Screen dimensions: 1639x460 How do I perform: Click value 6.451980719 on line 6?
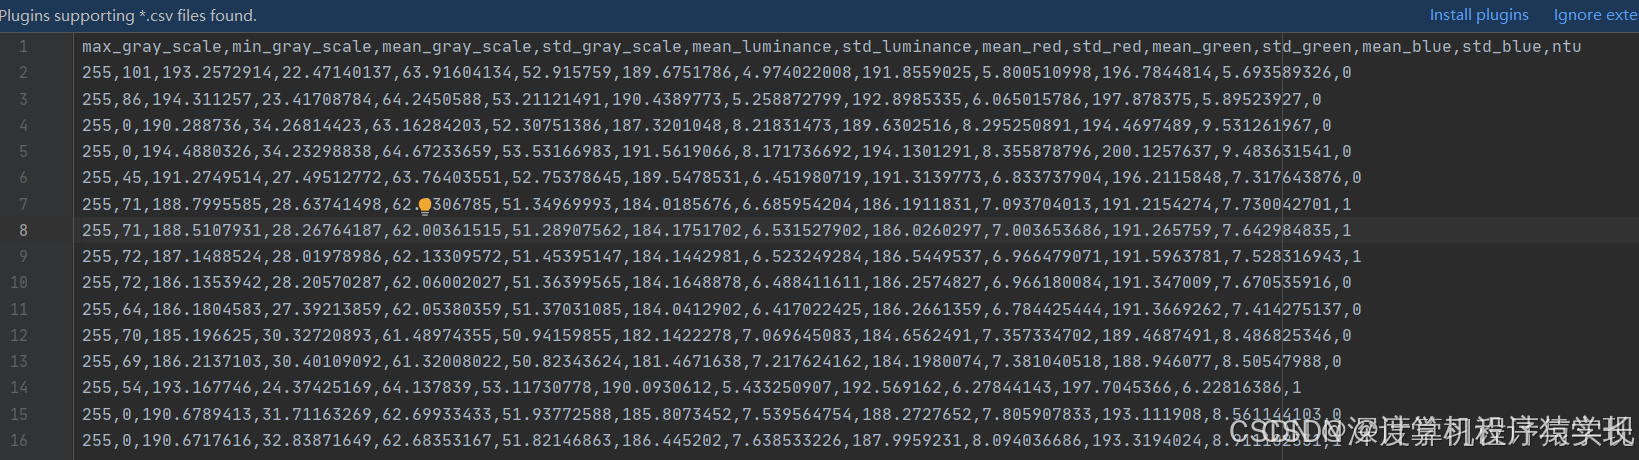point(807,177)
